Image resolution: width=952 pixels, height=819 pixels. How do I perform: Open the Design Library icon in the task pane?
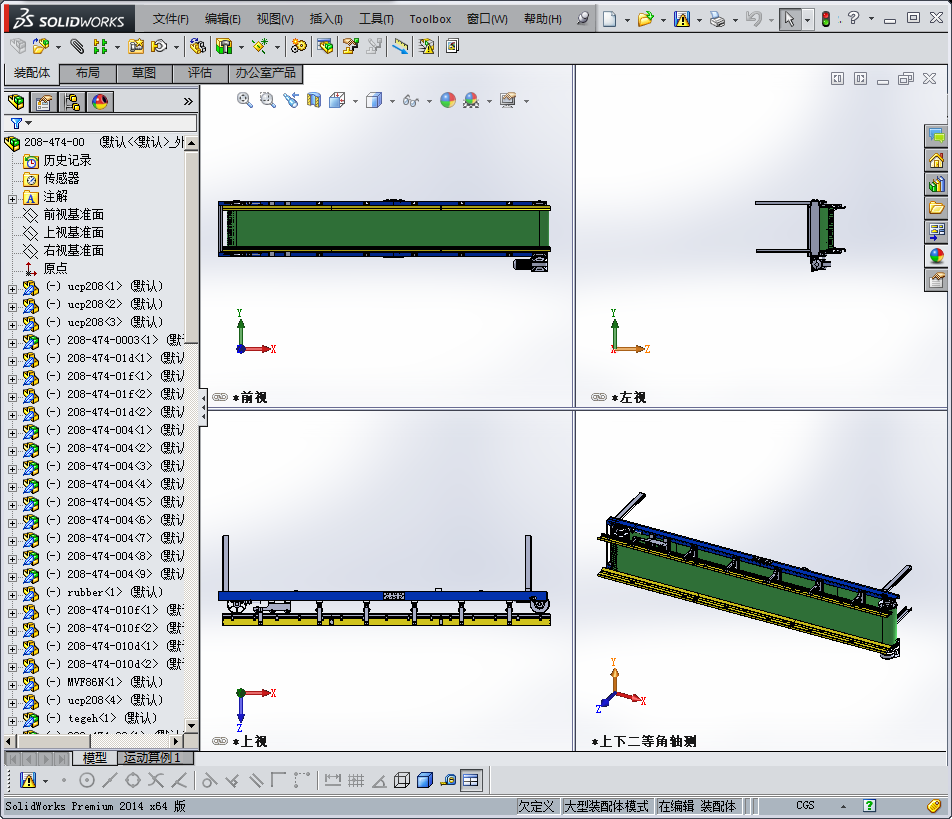click(x=937, y=184)
